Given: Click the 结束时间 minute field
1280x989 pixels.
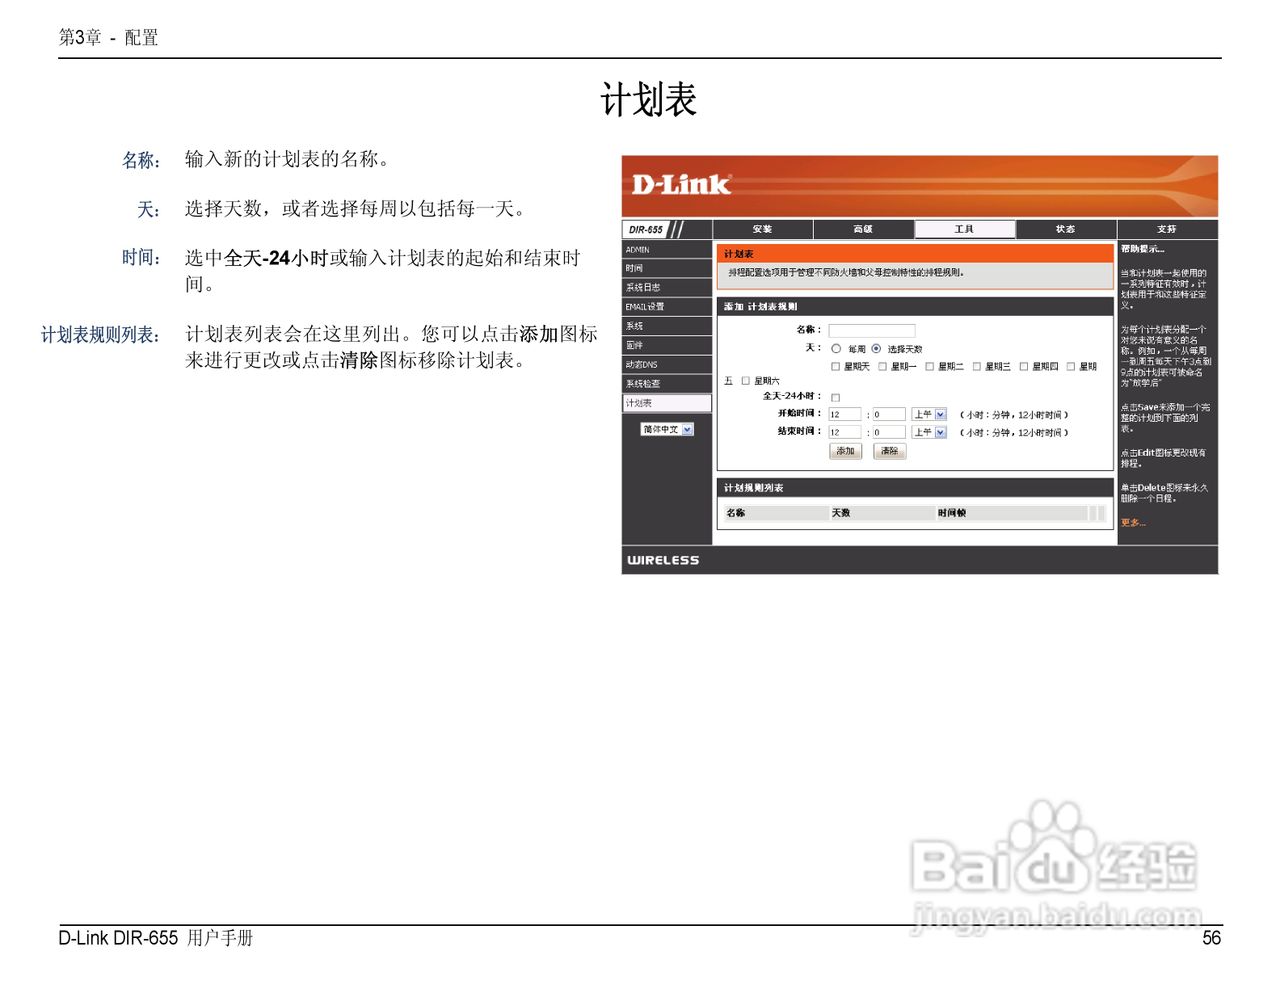Looking at the screenshot, I should (890, 432).
